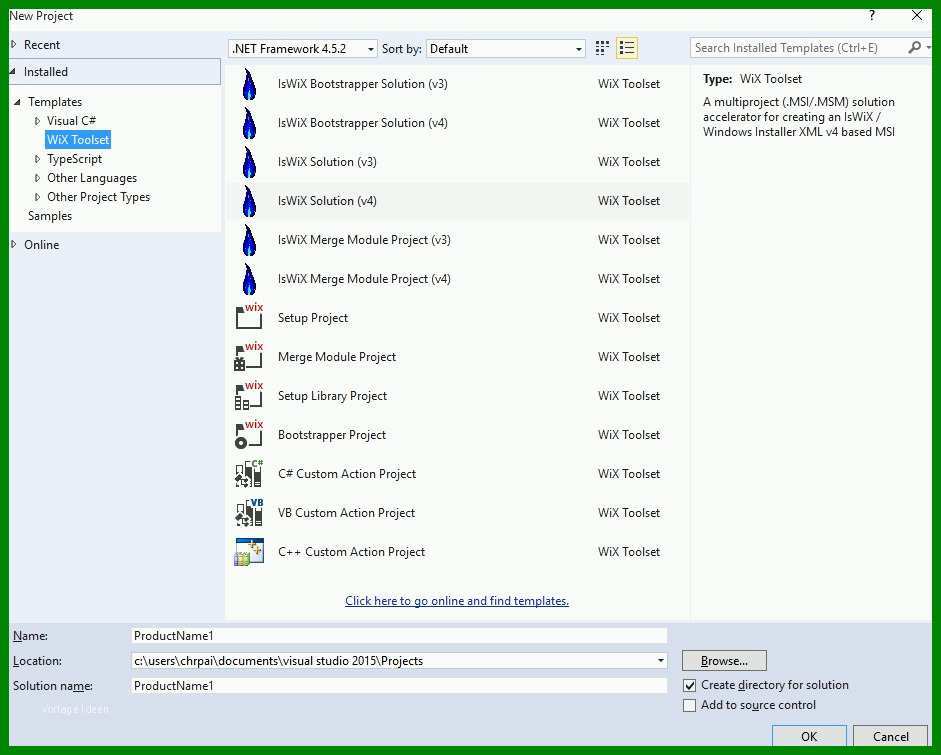Click the go online and find templates link
The width and height of the screenshot is (941, 755).
click(x=457, y=601)
